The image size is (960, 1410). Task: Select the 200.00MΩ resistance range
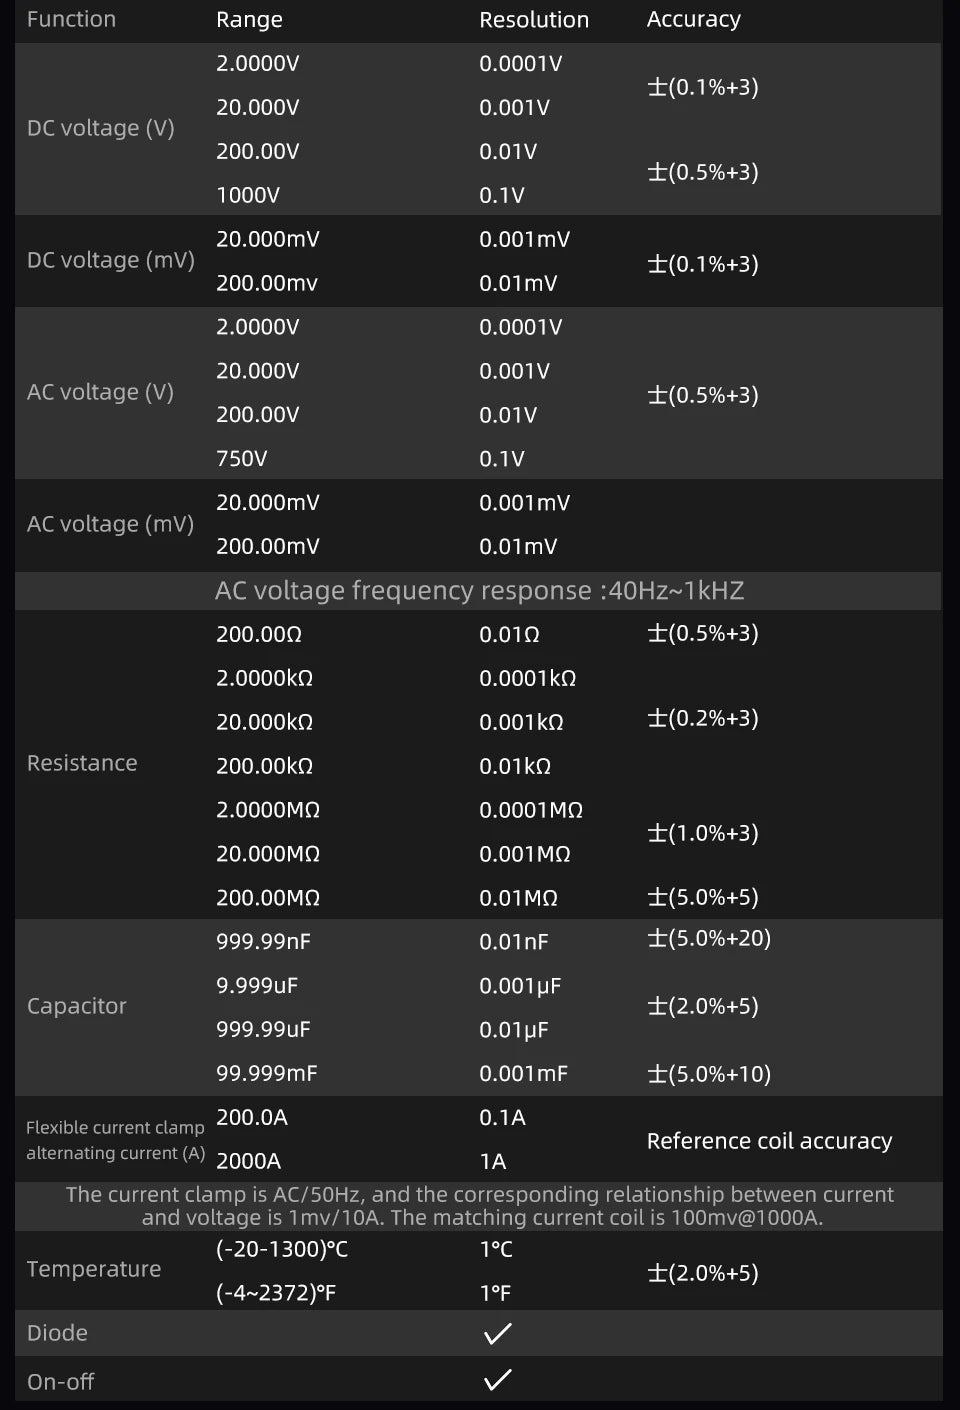tap(268, 898)
